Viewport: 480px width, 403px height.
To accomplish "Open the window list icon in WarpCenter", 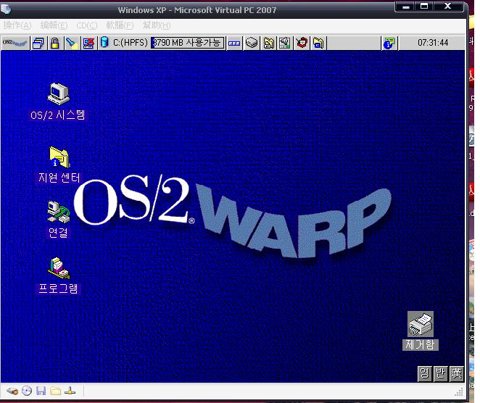I will (x=39, y=43).
